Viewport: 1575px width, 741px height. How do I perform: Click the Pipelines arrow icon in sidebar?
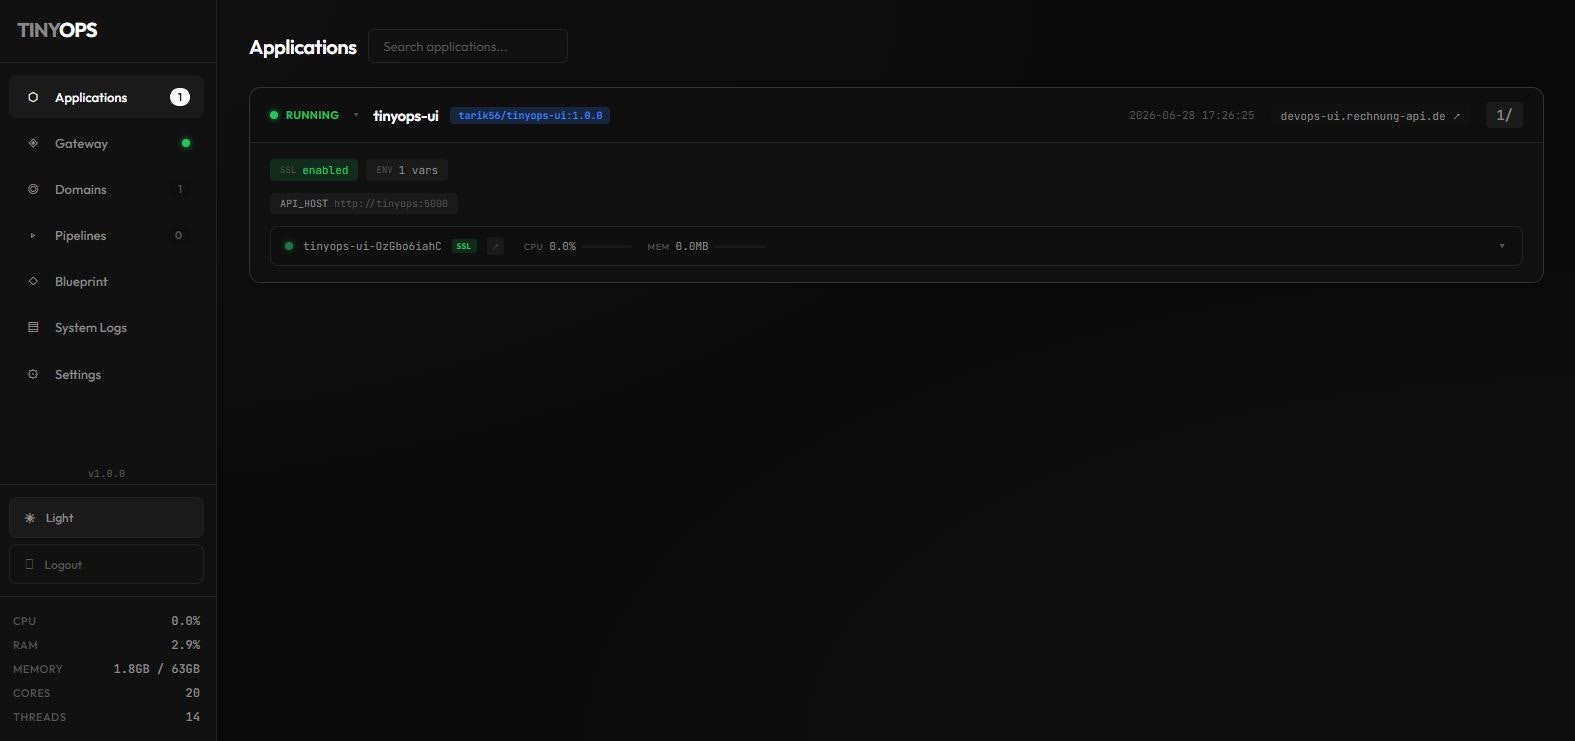point(33,235)
